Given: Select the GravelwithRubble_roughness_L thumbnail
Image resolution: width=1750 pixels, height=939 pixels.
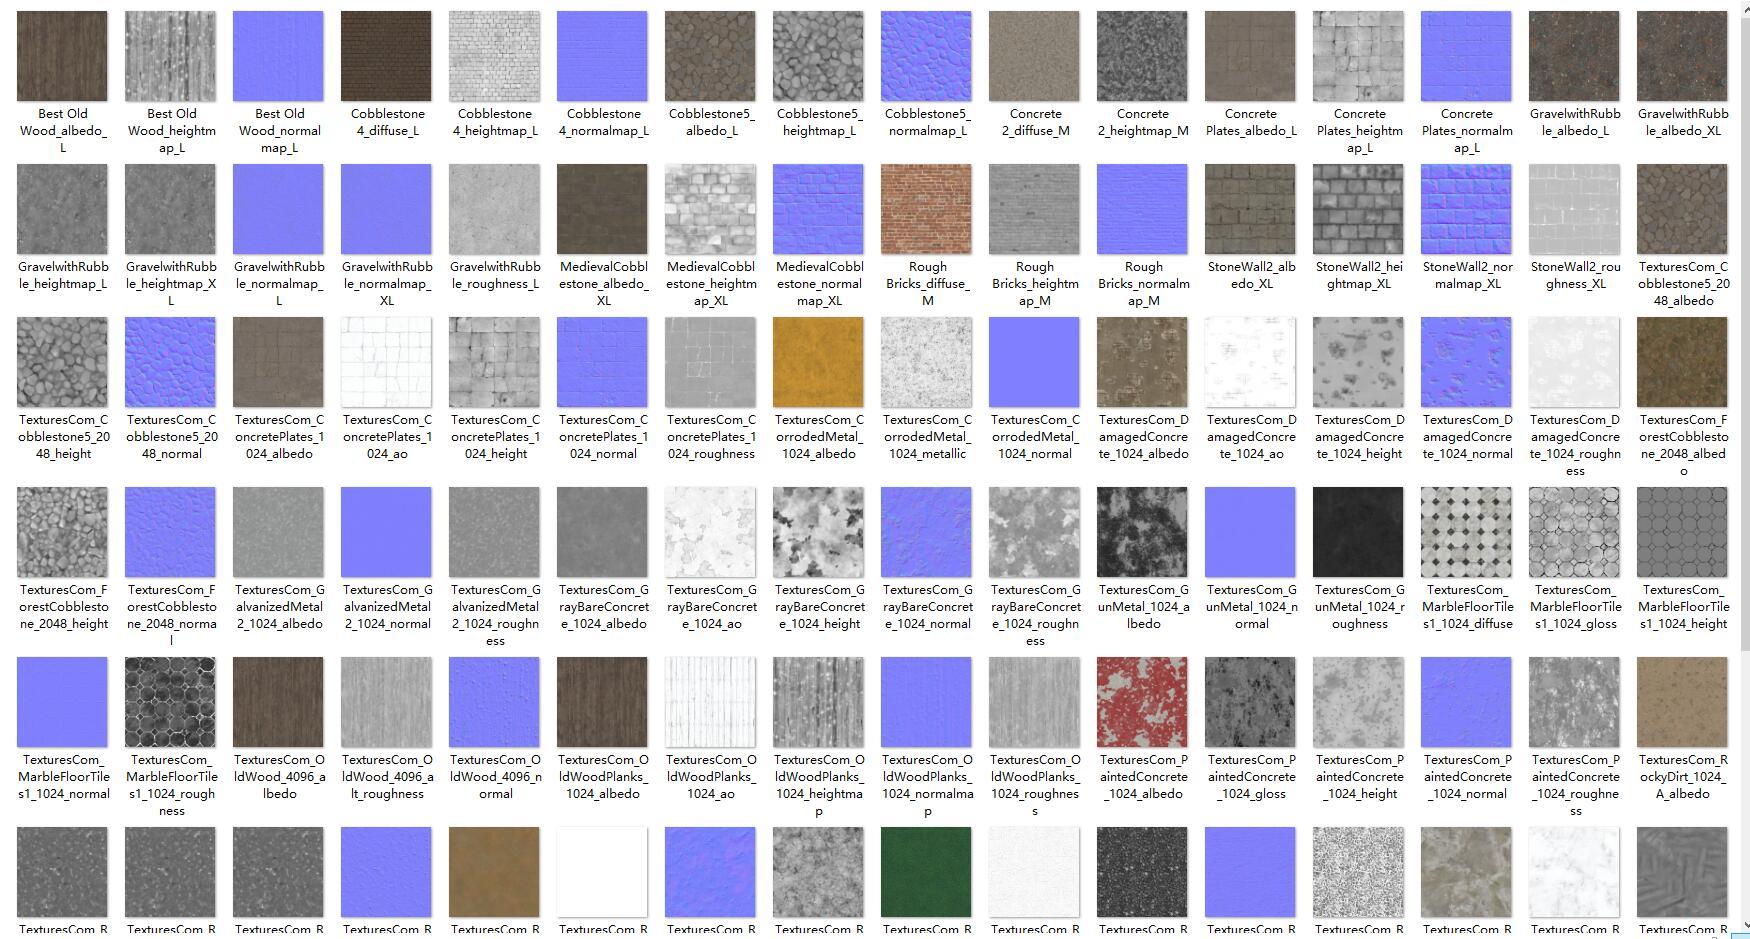Looking at the screenshot, I should 494,209.
